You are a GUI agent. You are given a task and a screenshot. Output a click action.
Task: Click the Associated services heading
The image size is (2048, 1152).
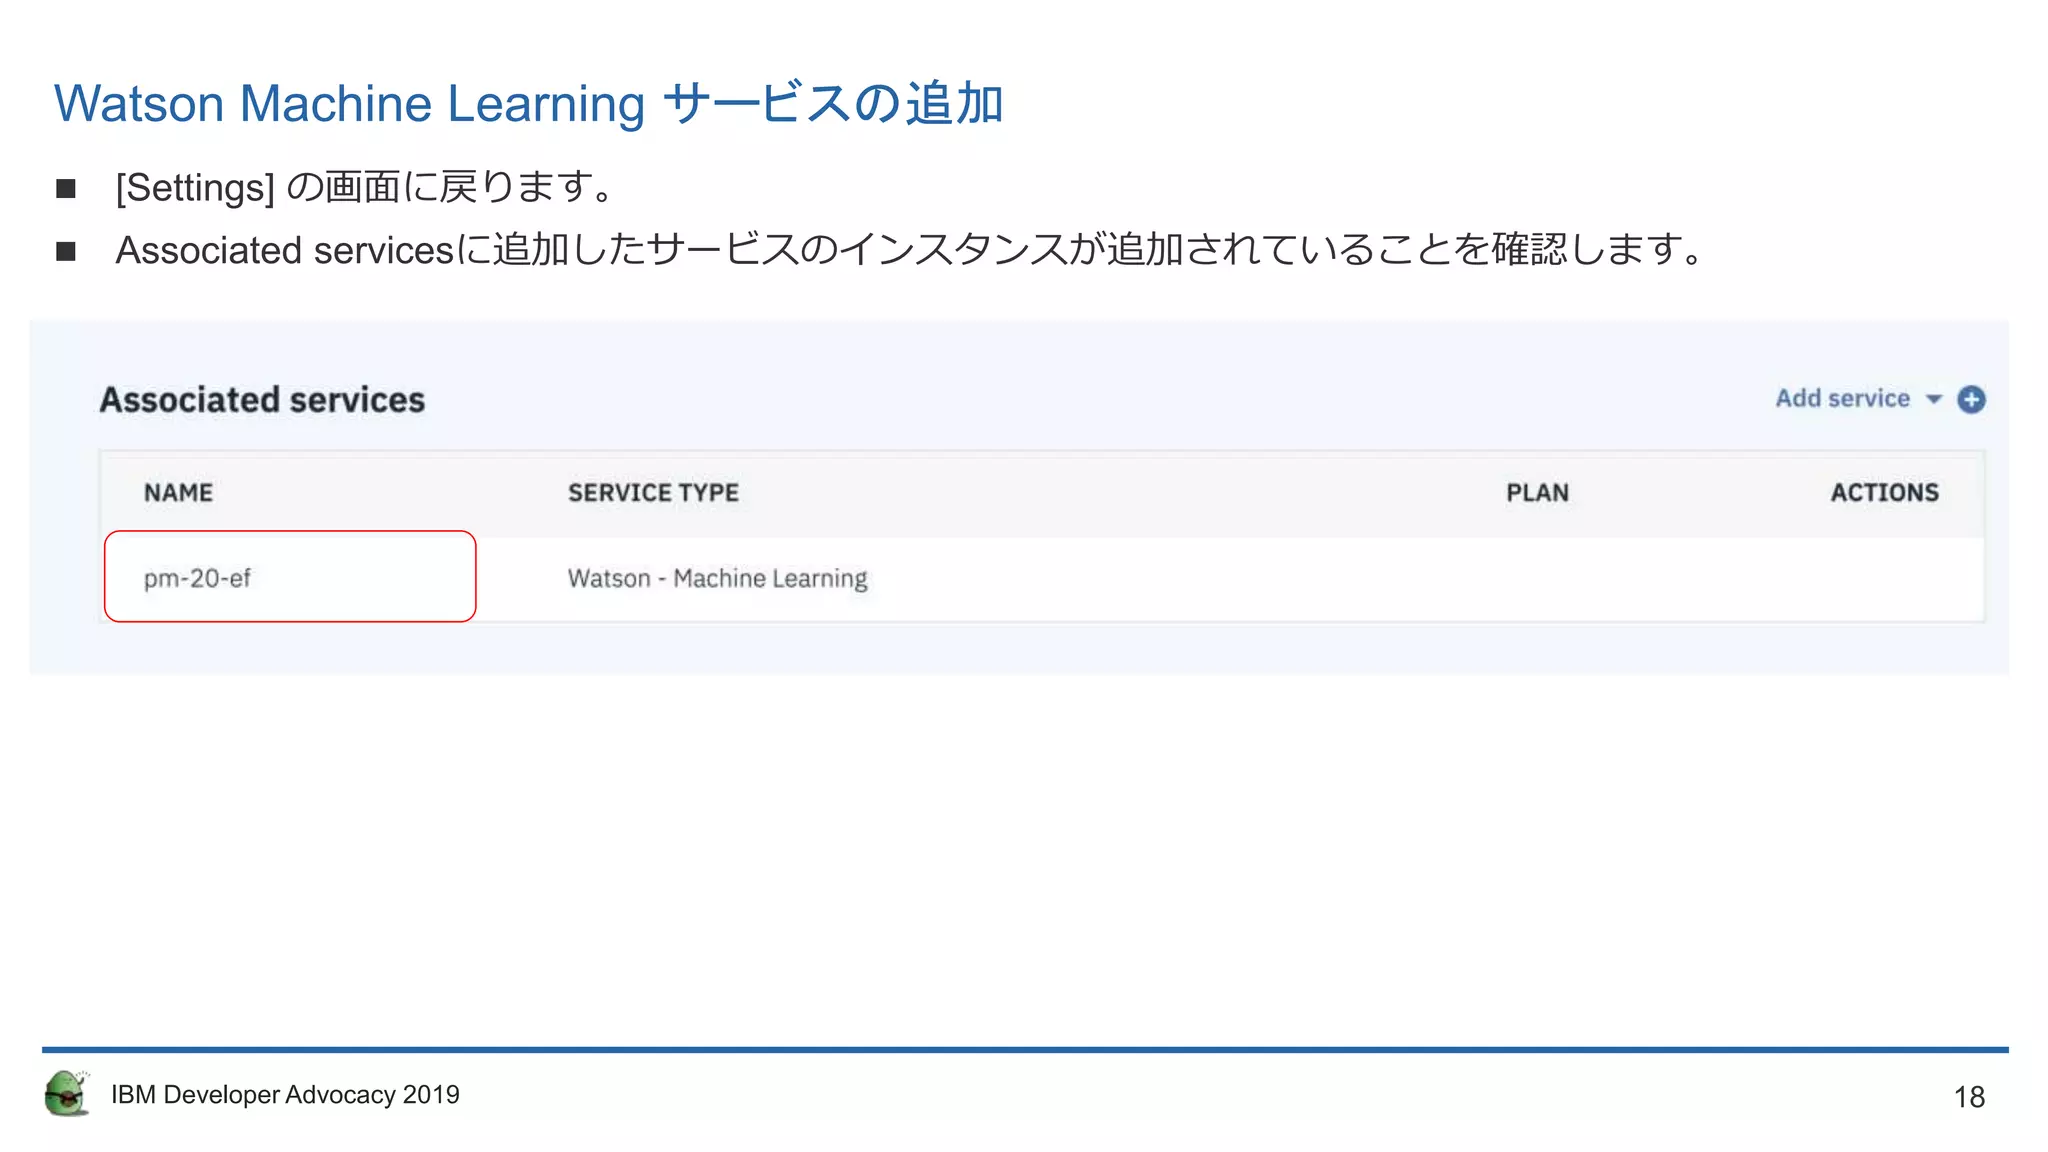pyautogui.click(x=262, y=400)
